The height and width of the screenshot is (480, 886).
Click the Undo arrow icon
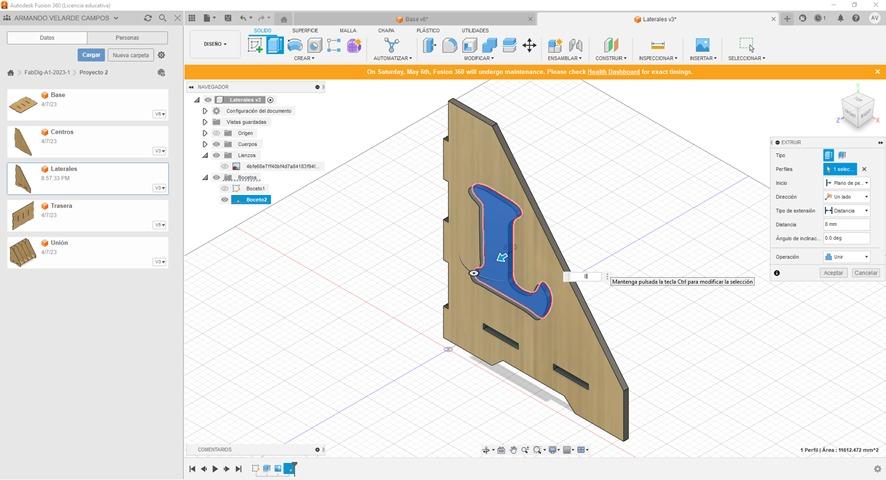click(243, 18)
